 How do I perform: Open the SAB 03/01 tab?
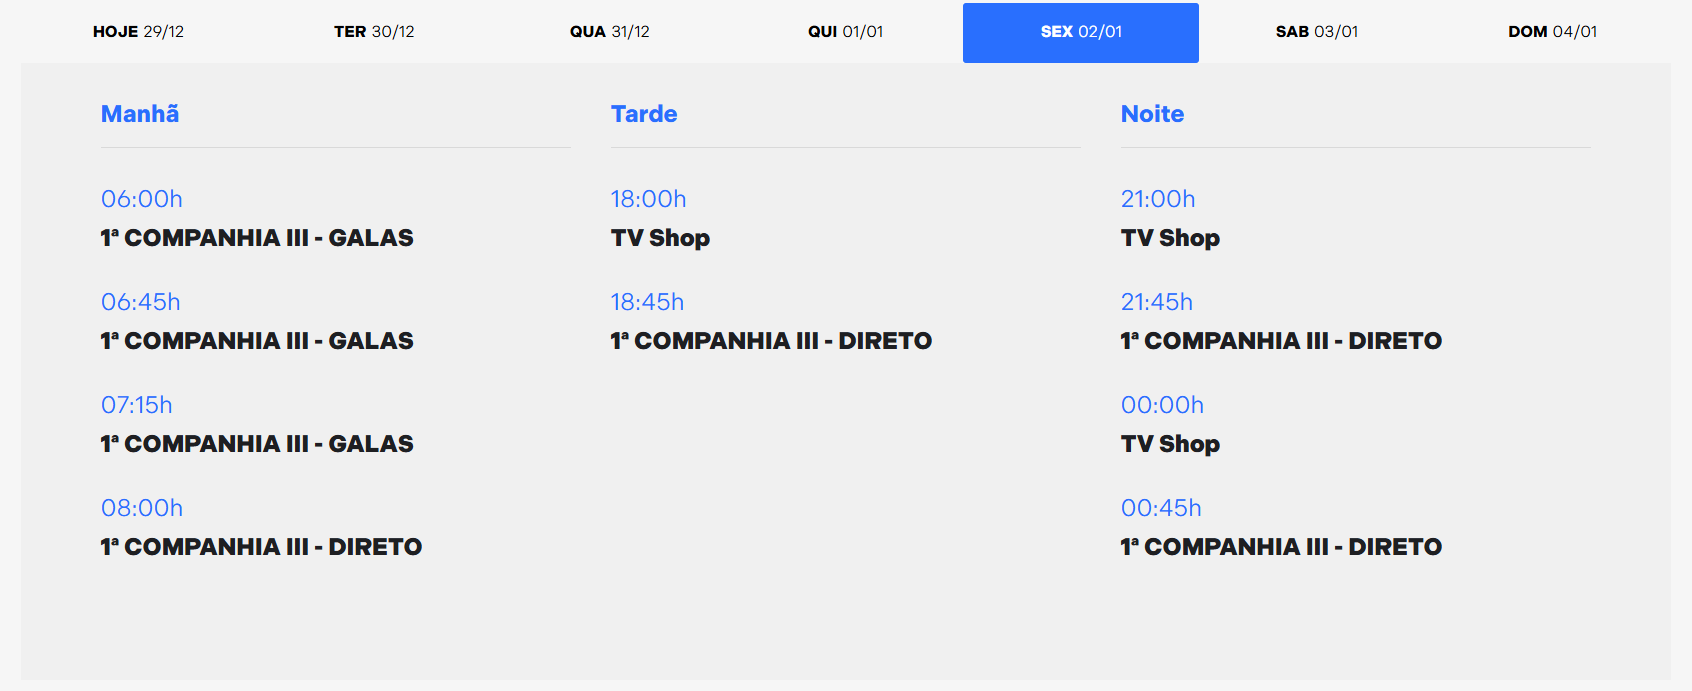click(x=1317, y=32)
